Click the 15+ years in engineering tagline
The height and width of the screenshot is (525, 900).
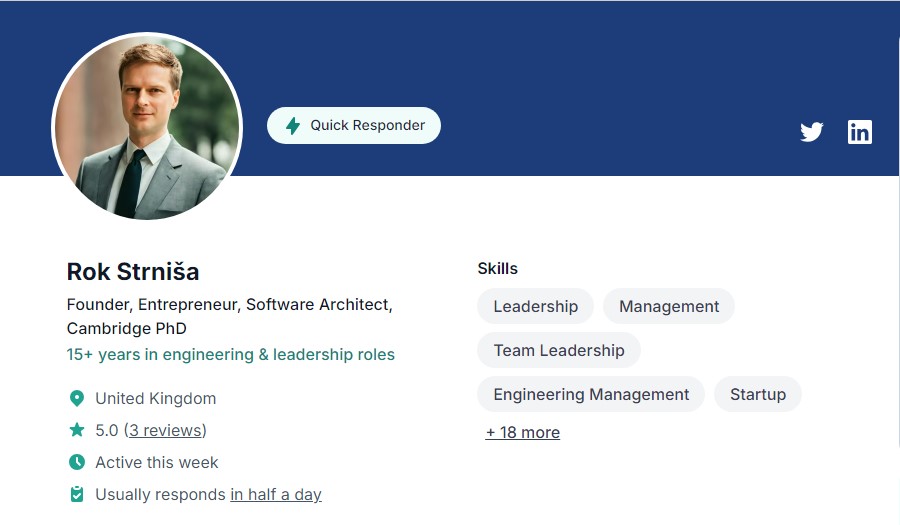point(231,355)
